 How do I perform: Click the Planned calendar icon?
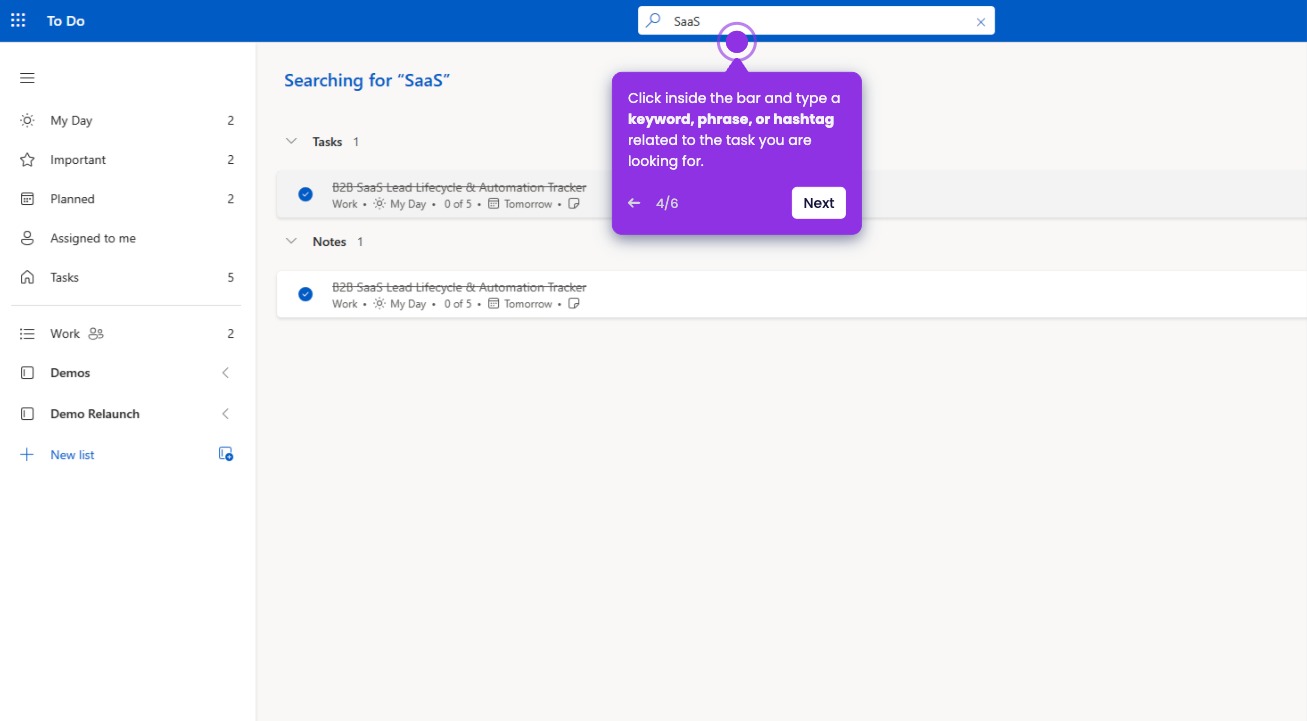[x=27, y=199]
